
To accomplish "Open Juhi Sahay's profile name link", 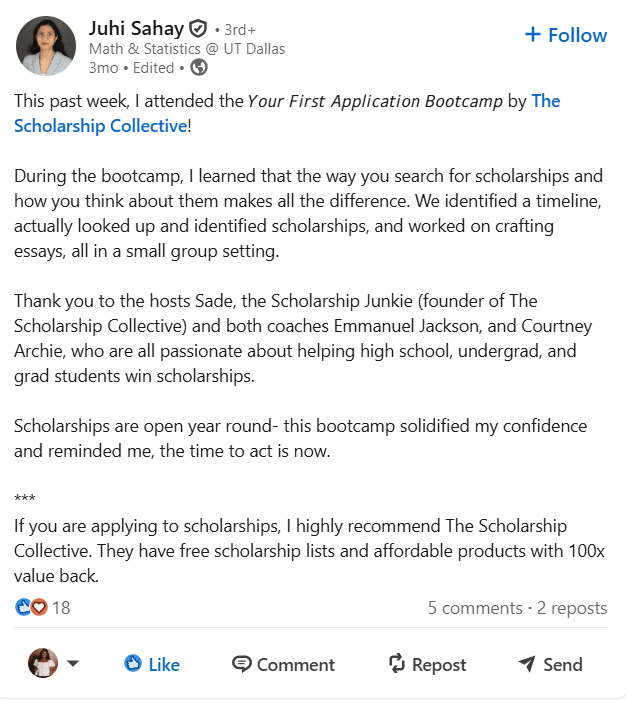I will click(x=136, y=29).
